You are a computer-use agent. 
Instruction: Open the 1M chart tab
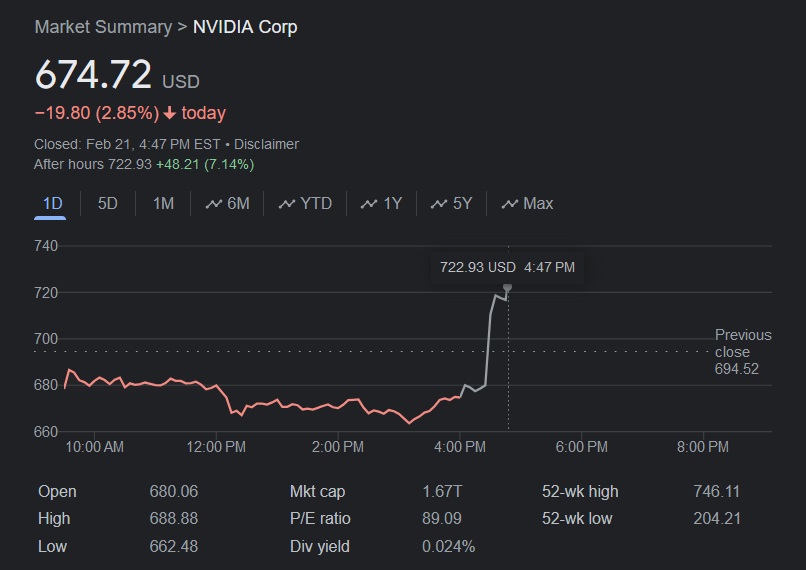163,204
